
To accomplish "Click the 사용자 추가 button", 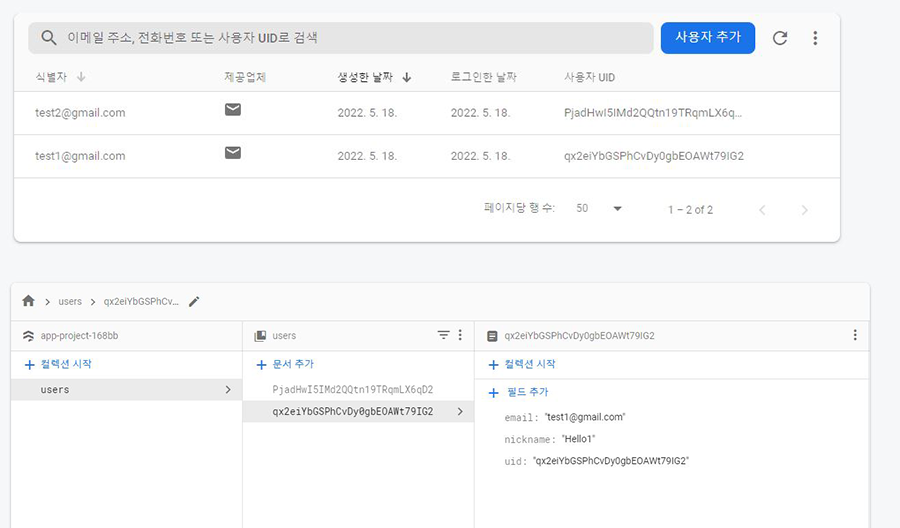I will (x=708, y=38).
